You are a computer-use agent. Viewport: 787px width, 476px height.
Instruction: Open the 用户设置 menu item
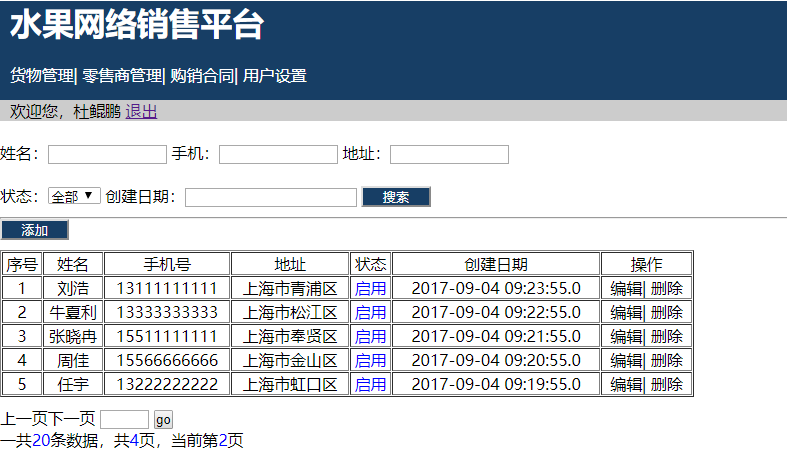tap(275, 76)
